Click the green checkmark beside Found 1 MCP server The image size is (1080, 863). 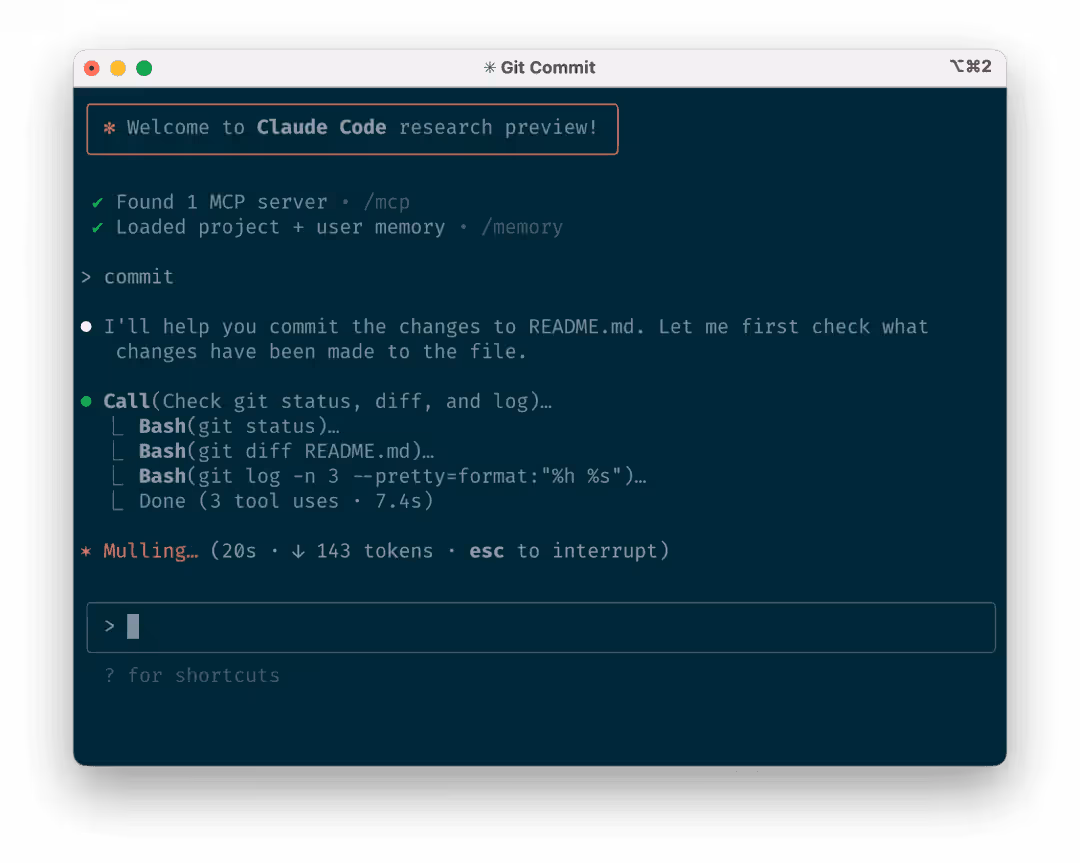coord(97,202)
